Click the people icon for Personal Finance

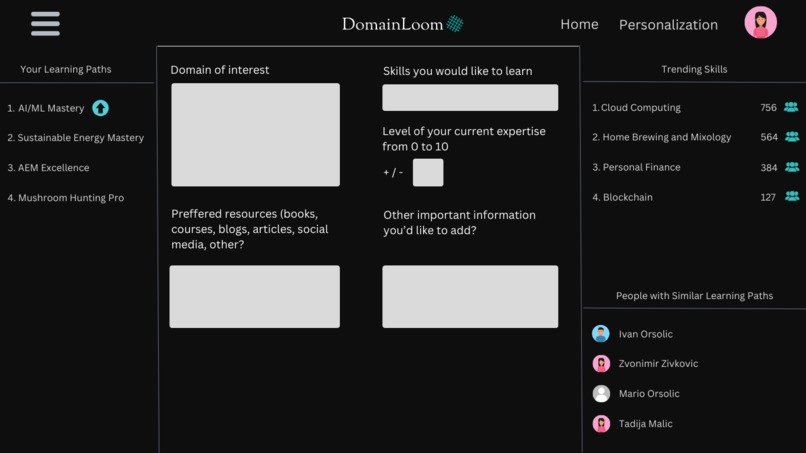[792, 167]
